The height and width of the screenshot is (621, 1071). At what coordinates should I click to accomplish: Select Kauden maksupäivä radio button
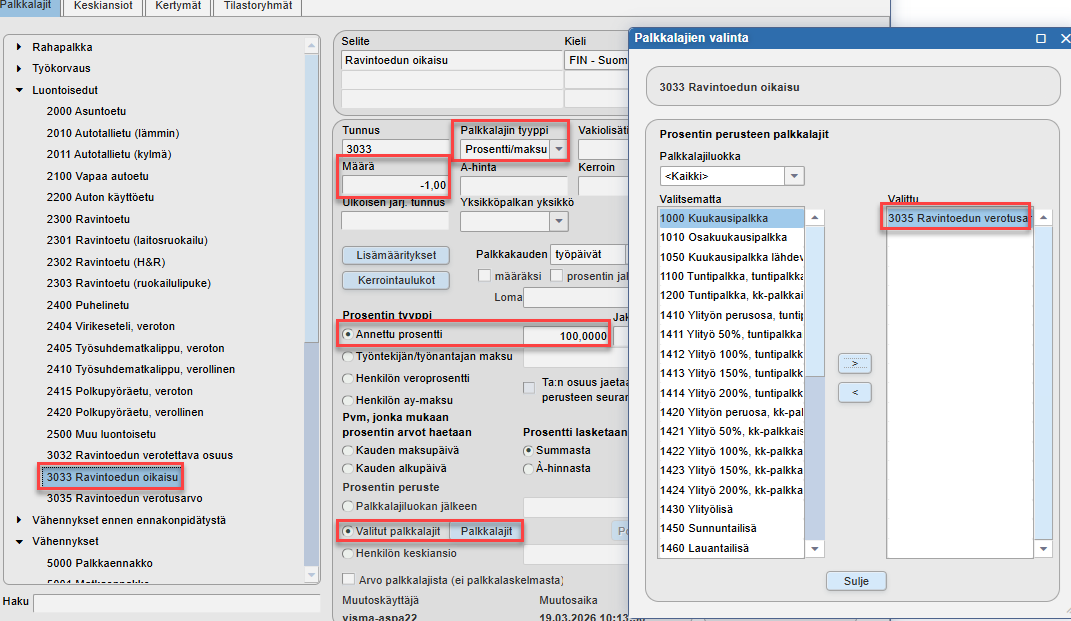(348, 451)
